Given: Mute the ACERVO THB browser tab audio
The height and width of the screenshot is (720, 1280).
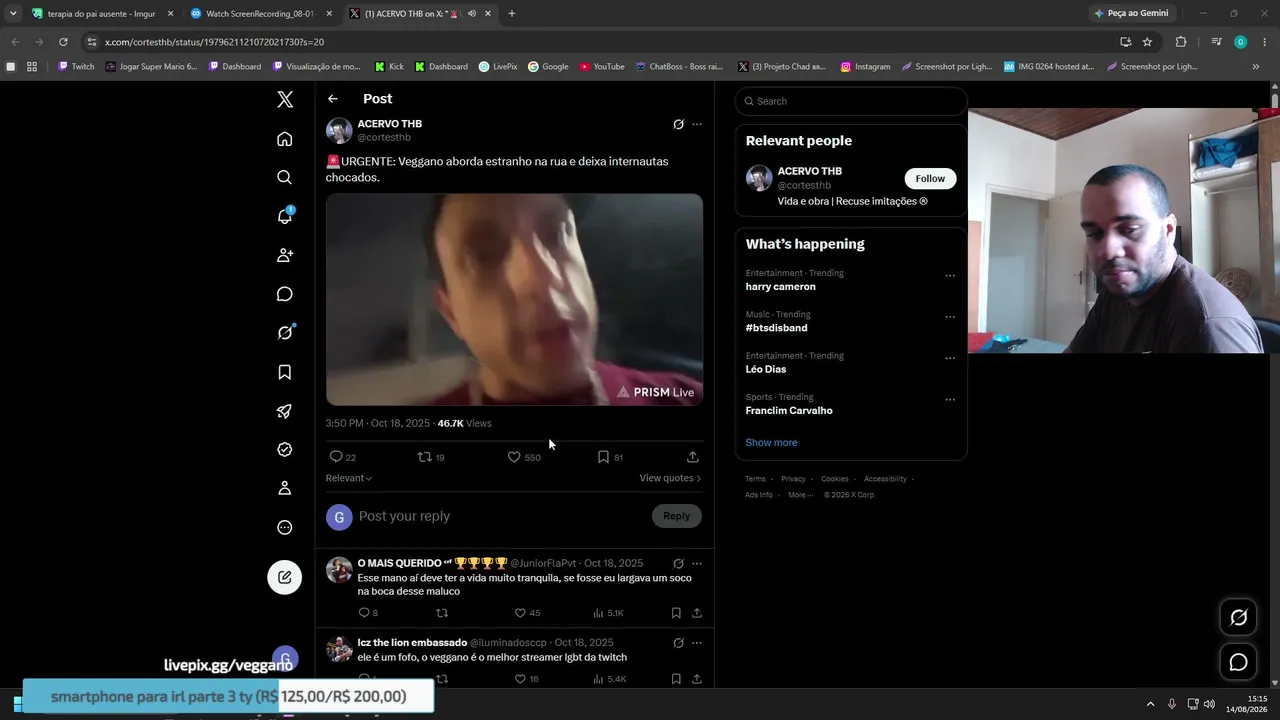Looking at the screenshot, I should point(471,14).
